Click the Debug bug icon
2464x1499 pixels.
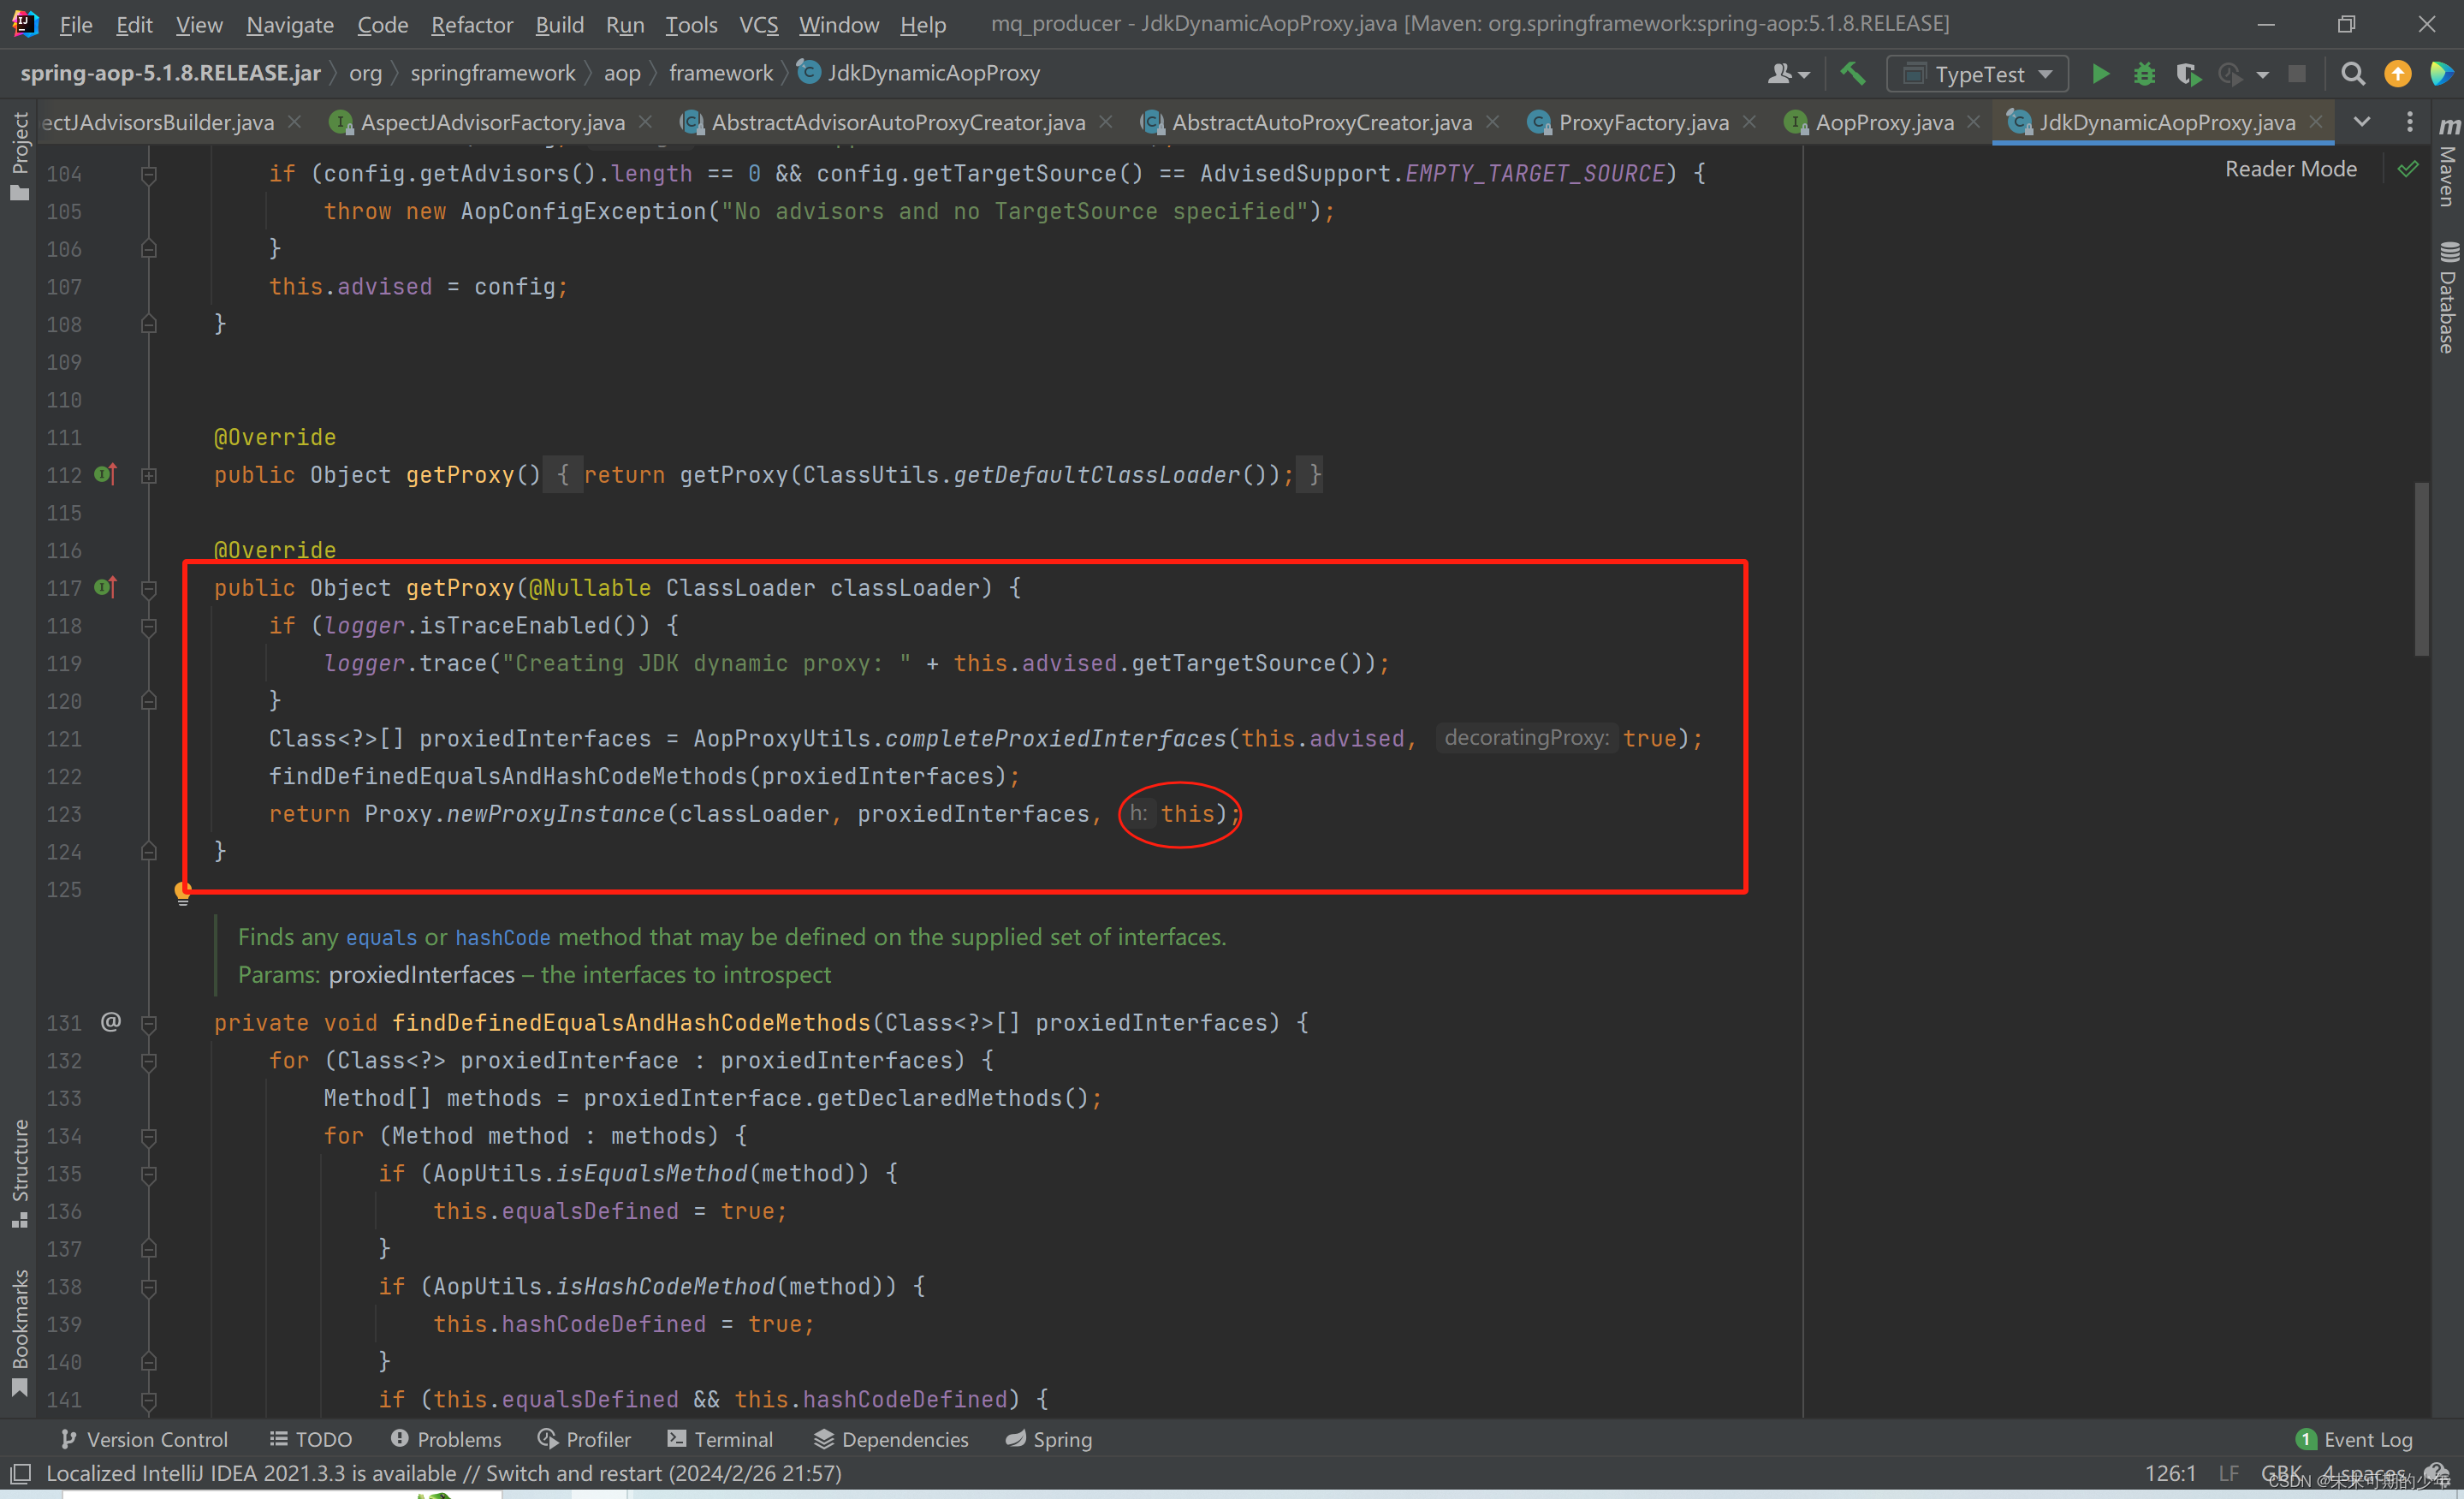coord(2143,74)
